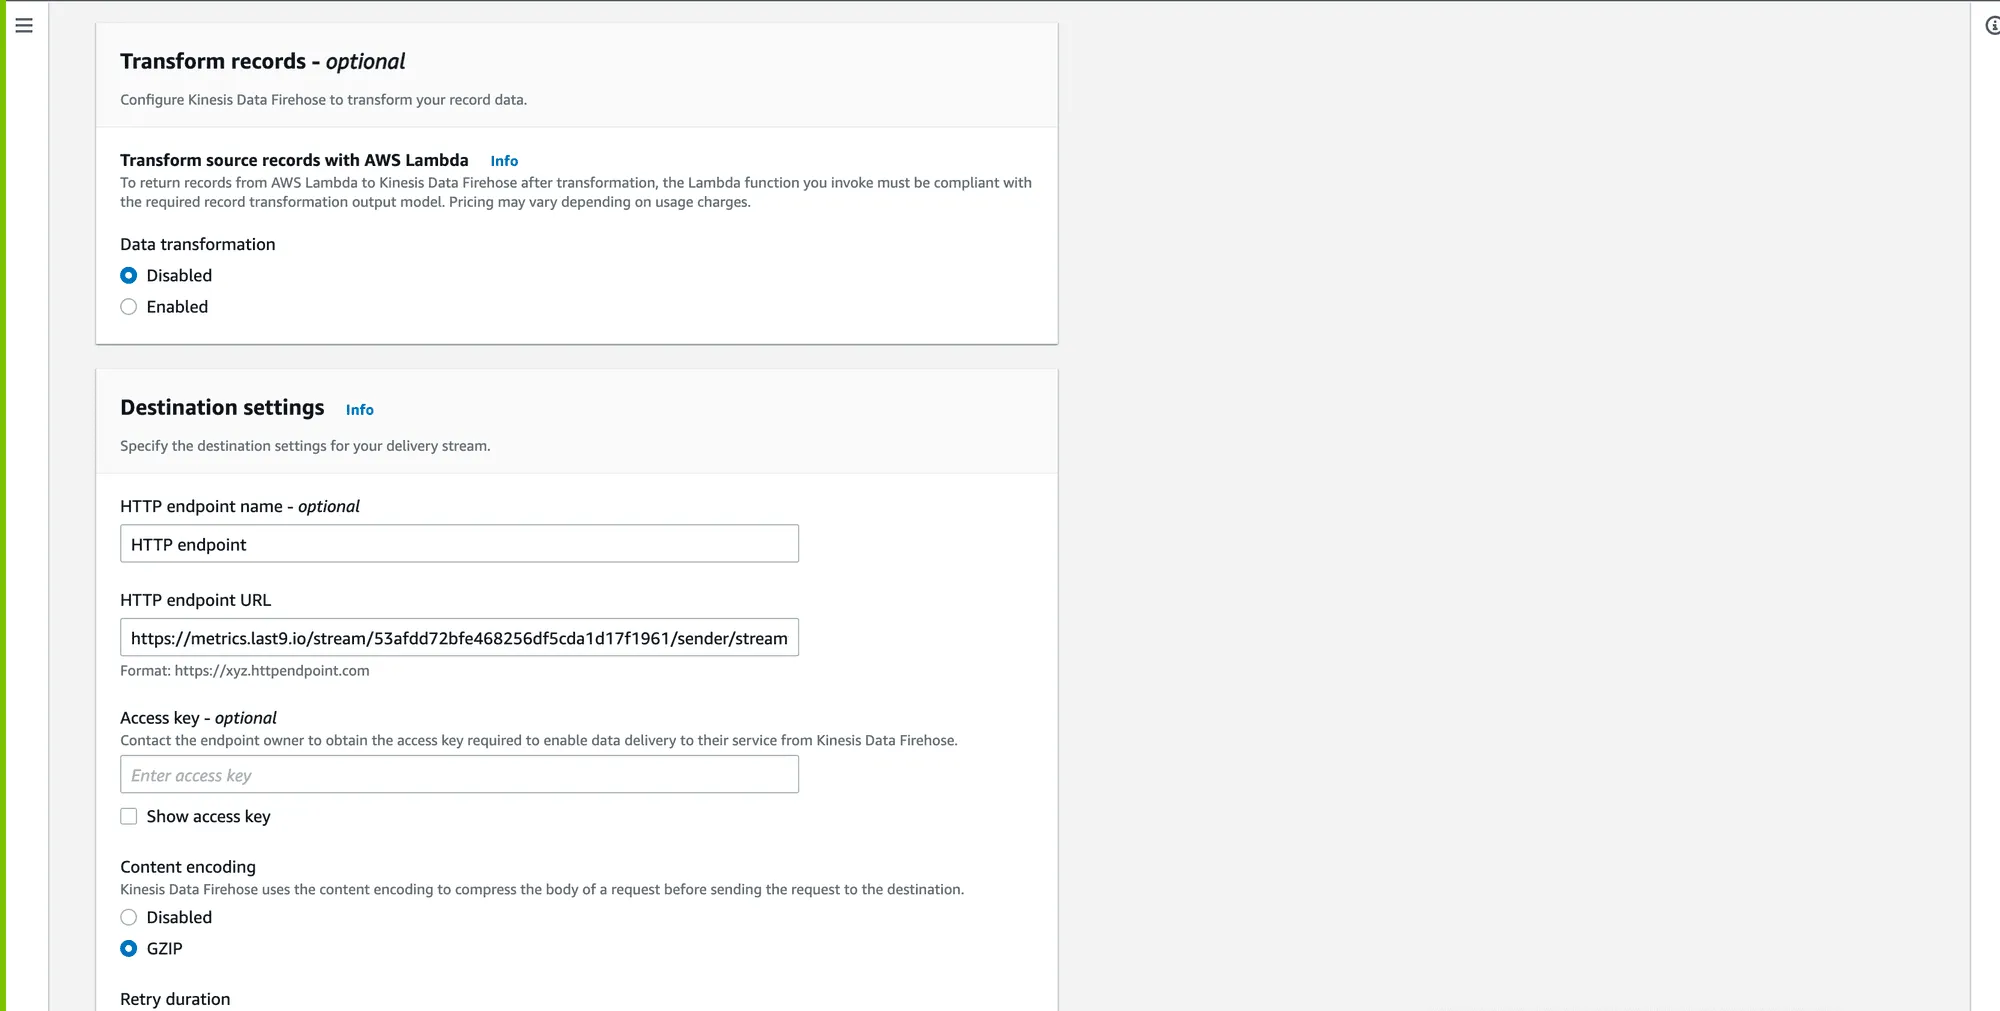2000x1011 pixels.
Task: Click the Show access key label text
Action: (x=208, y=816)
